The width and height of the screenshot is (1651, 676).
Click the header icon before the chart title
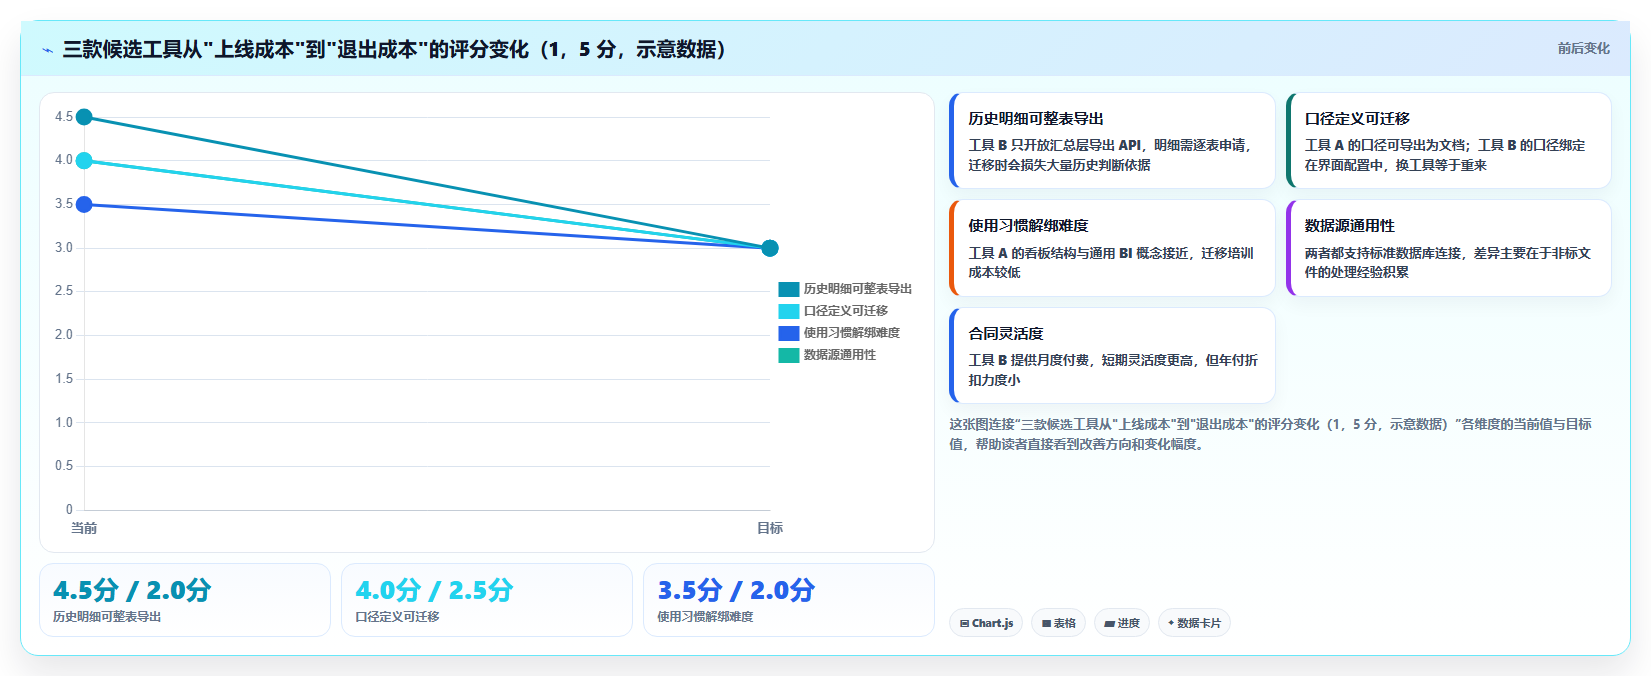point(47,50)
